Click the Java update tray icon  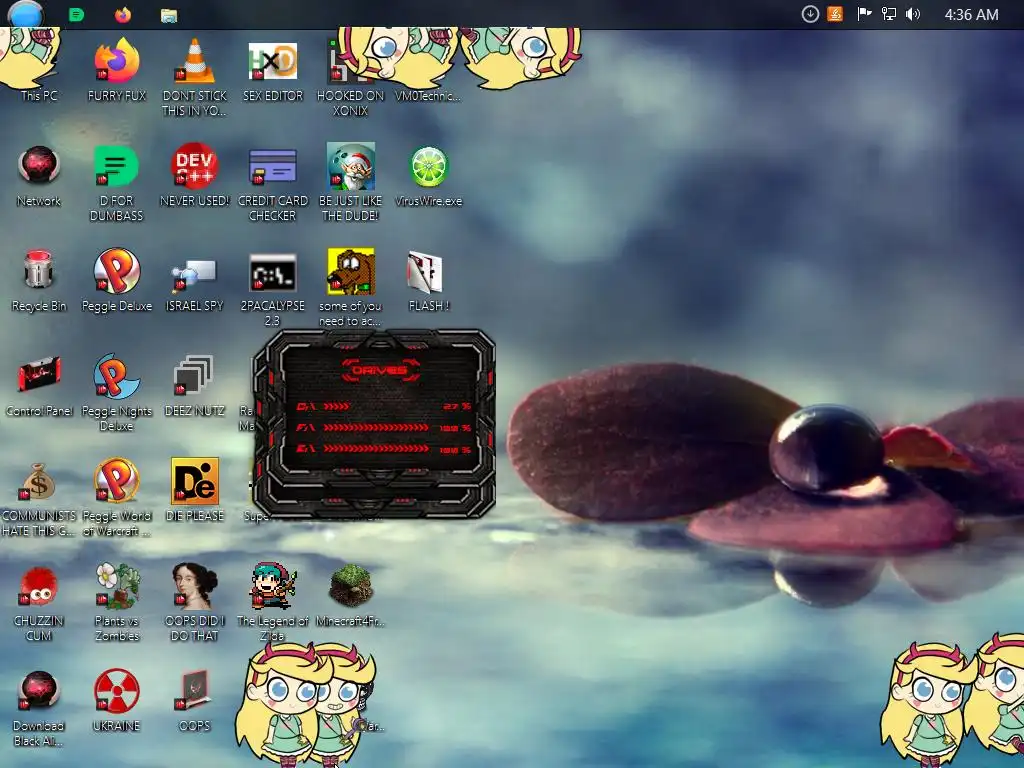(x=835, y=14)
